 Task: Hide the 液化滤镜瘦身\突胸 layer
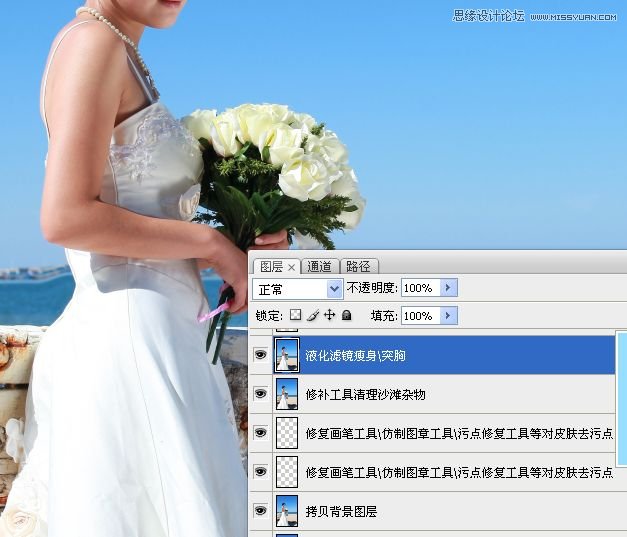point(261,355)
